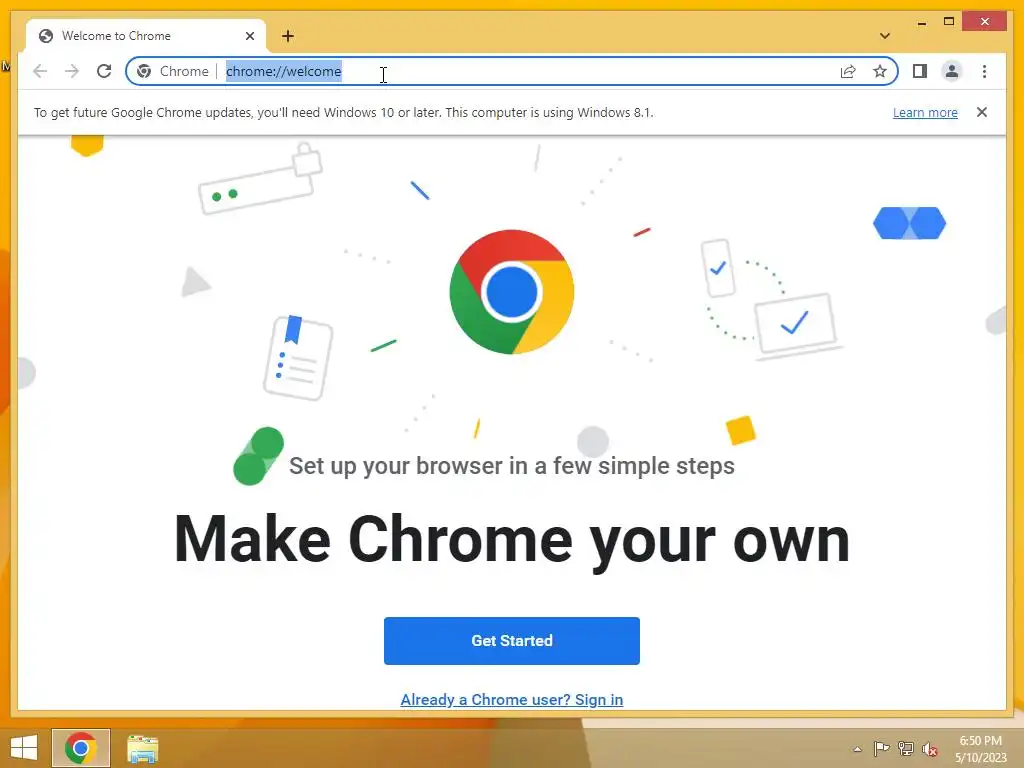Screen dimensions: 1024x768
Task: Click the Forward navigation arrow
Action: coord(72,71)
